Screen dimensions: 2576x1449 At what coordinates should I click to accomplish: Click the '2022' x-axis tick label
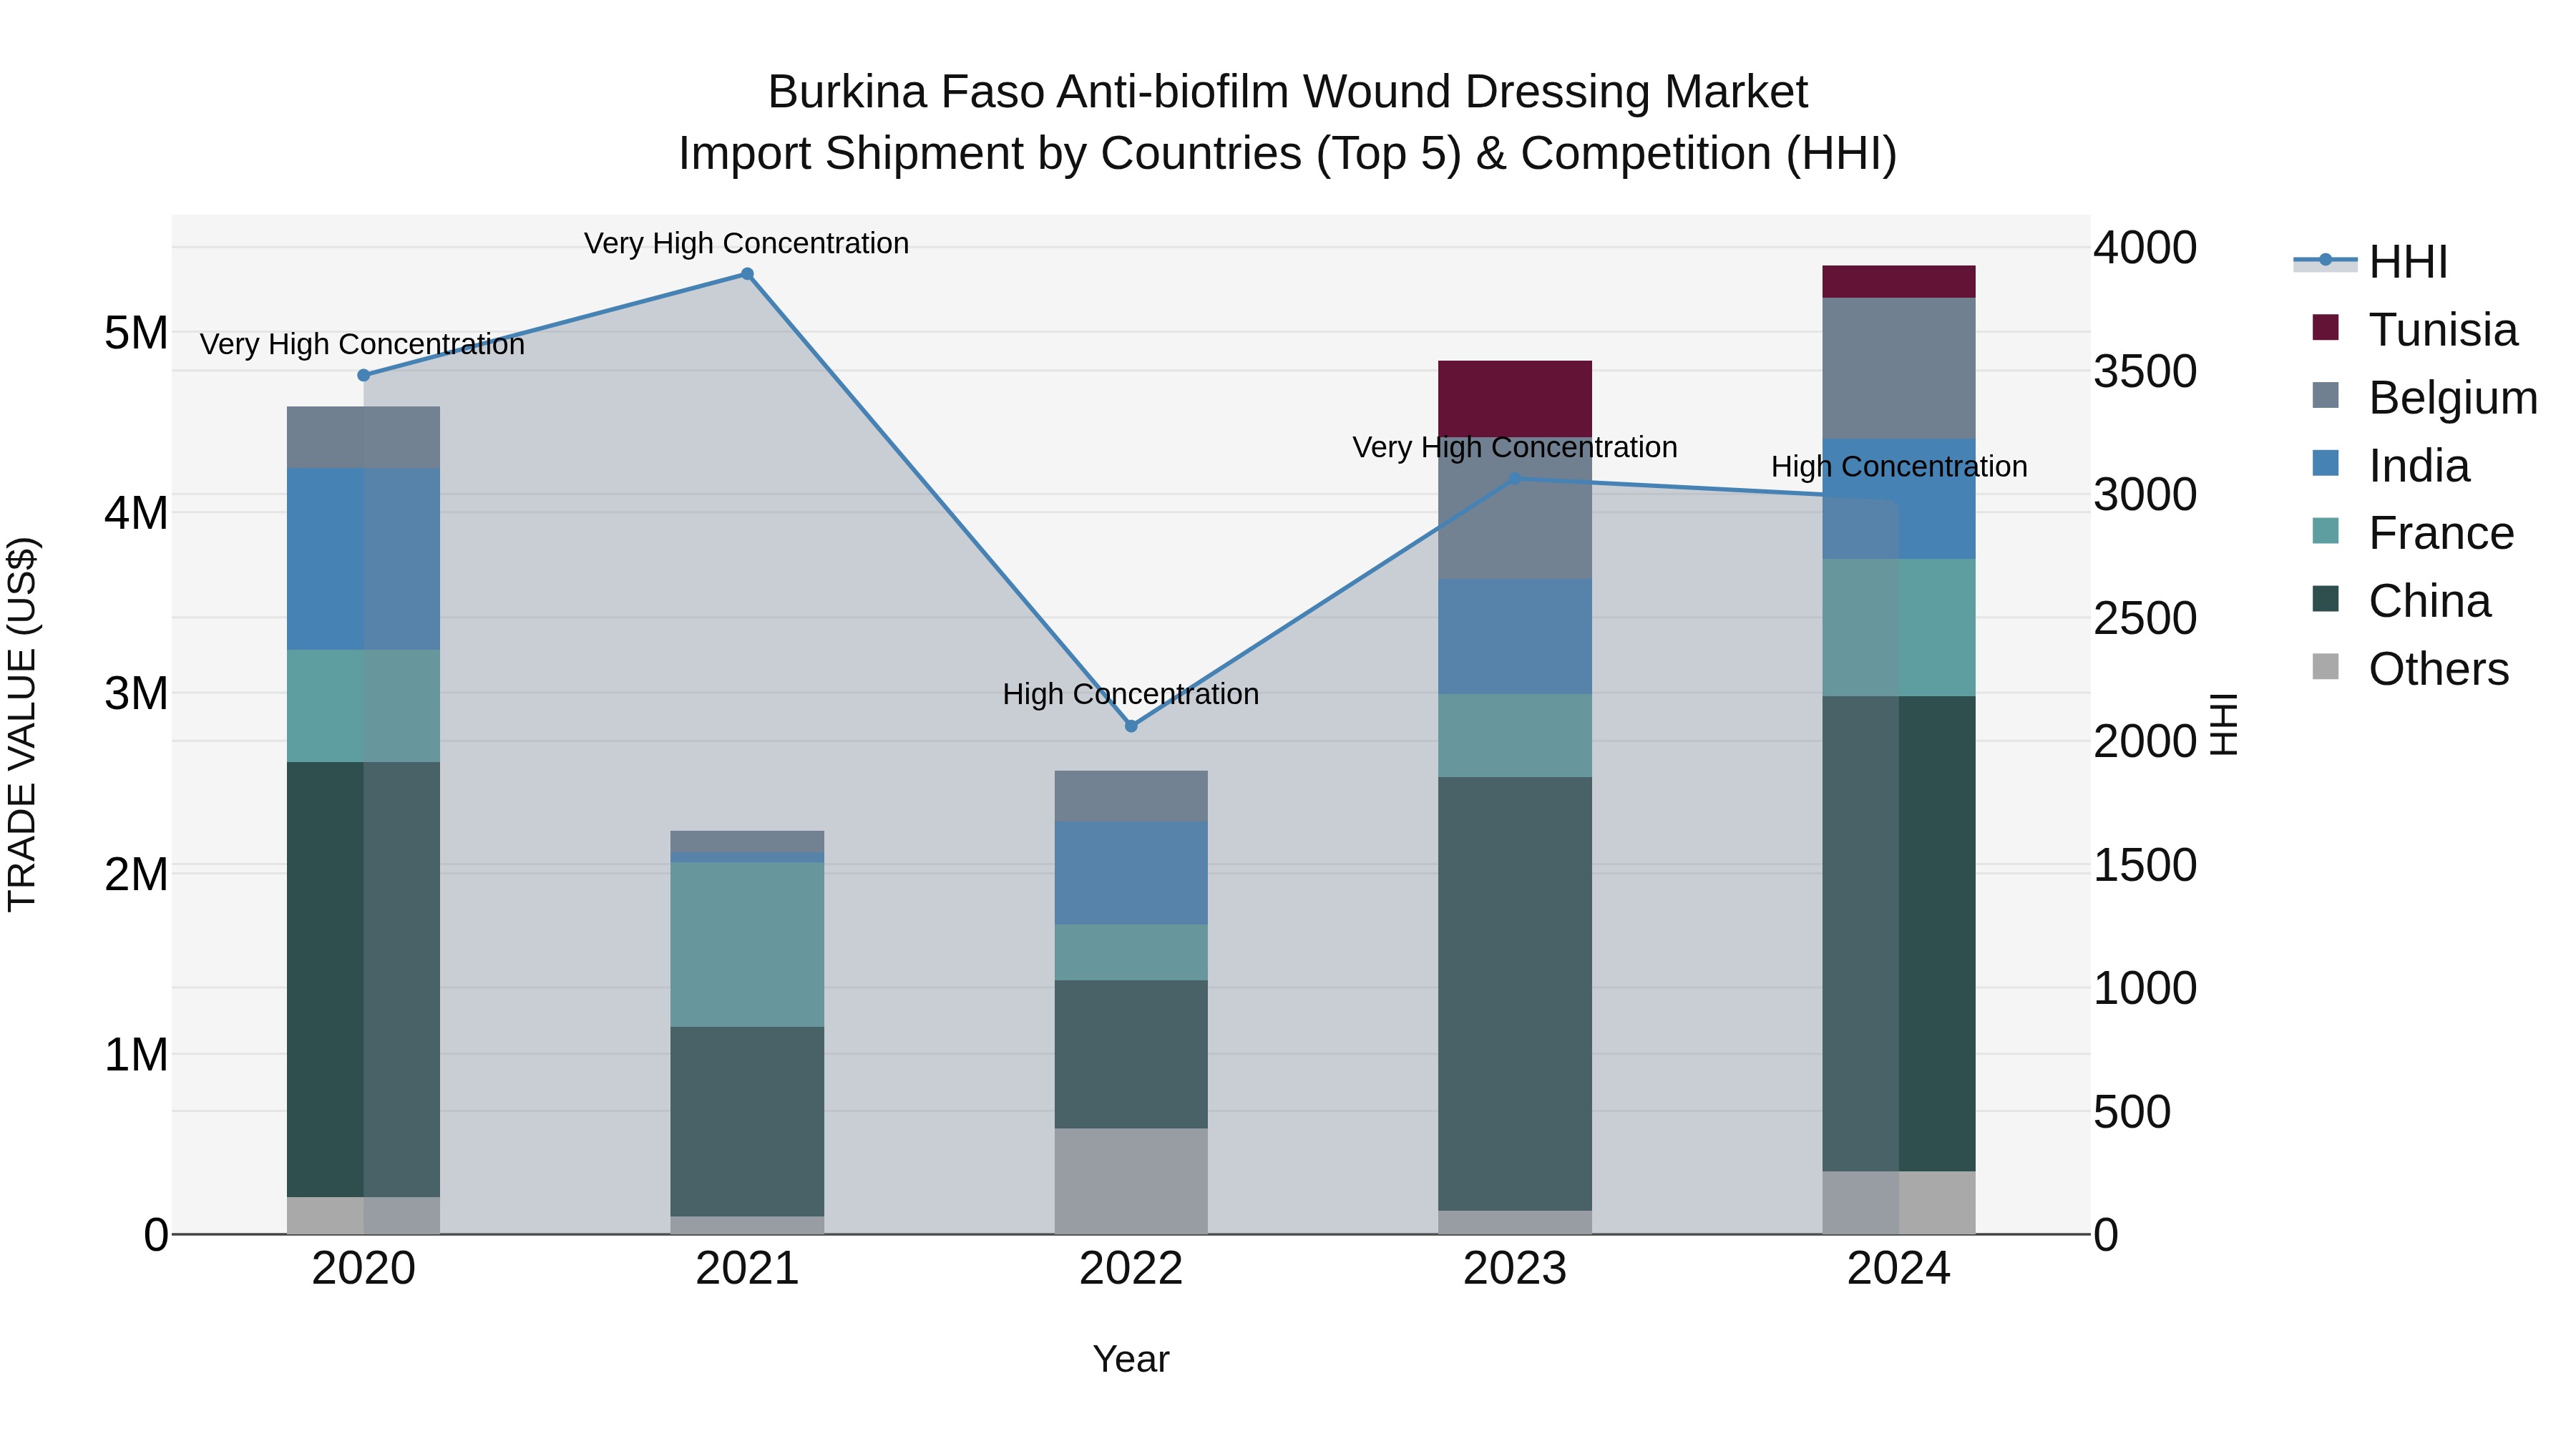pyautogui.click(x=1131, y=1269)
